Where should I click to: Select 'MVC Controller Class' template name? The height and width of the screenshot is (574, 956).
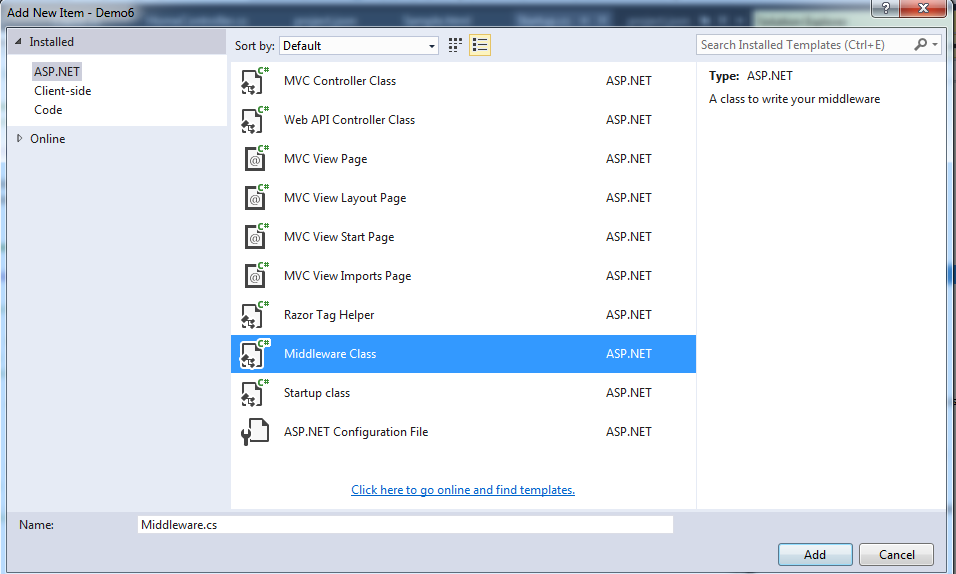(340, 81)
